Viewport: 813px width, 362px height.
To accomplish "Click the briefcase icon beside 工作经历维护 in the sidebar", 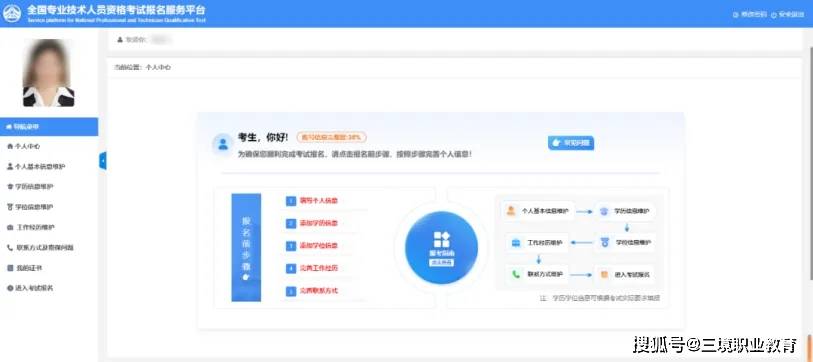I will [x=9, y=227].
